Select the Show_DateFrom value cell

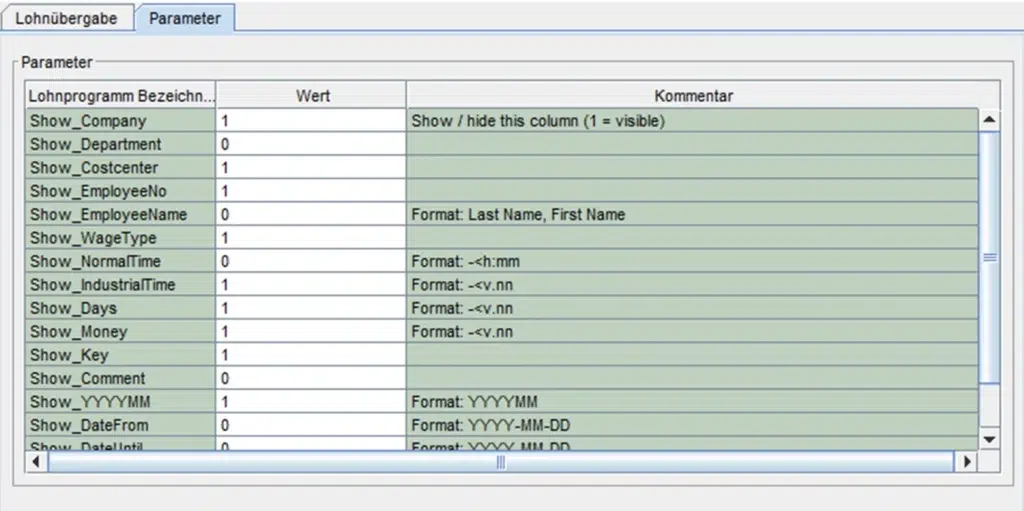coord(311,425)
